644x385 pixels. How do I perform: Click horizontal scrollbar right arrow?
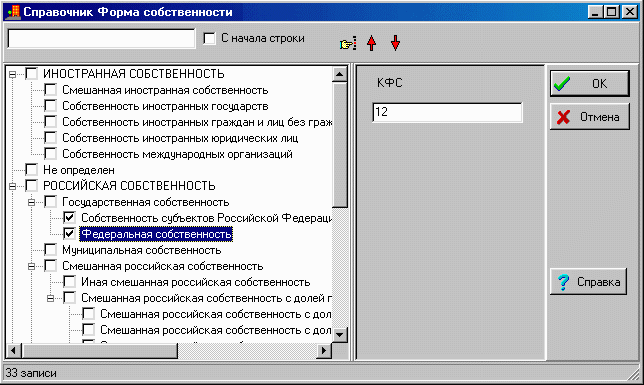(x=324, y=350)
